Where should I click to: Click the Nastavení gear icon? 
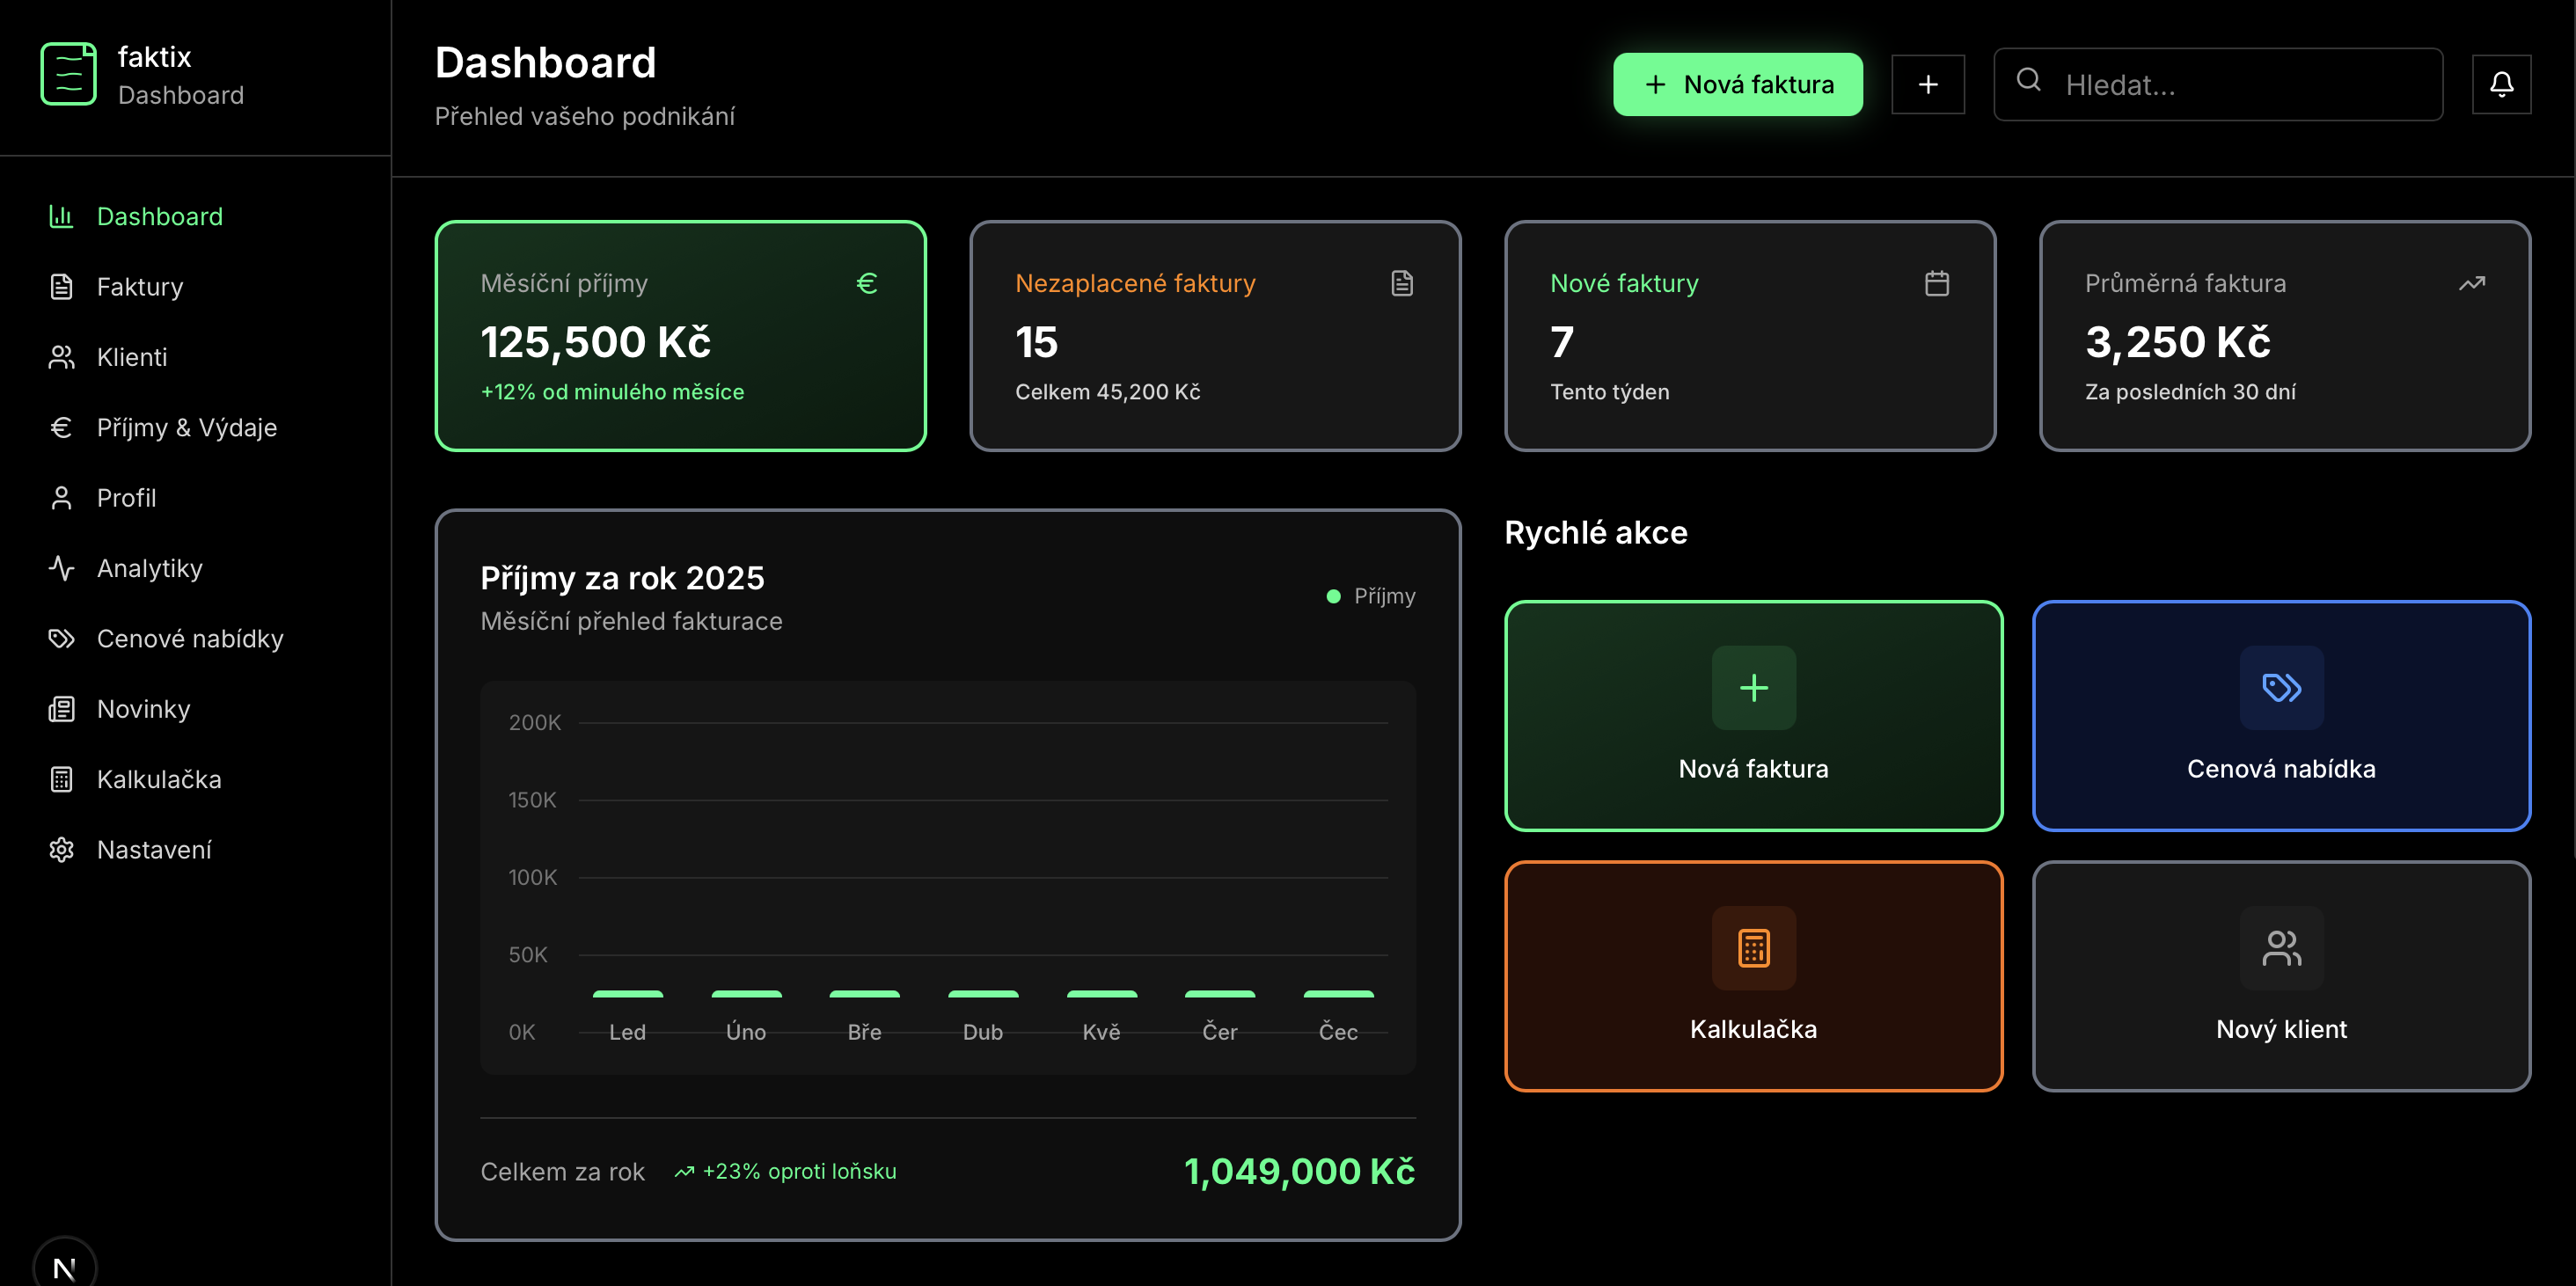coord(61,849)
